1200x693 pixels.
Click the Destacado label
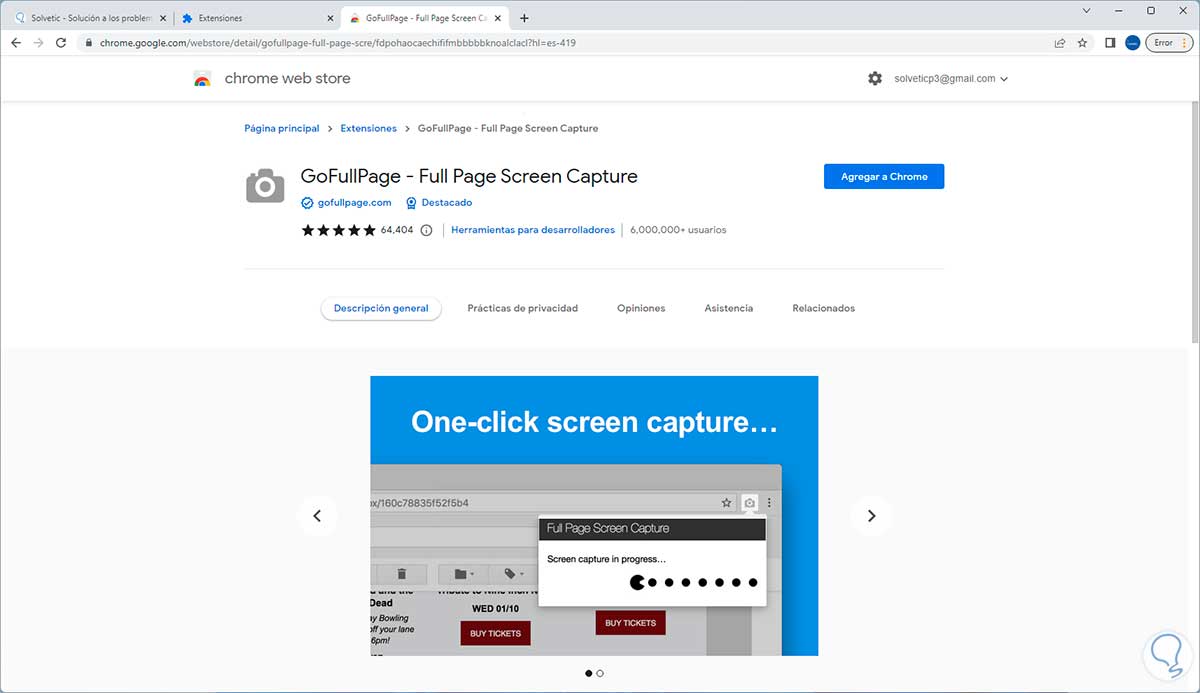pos(447,202)
